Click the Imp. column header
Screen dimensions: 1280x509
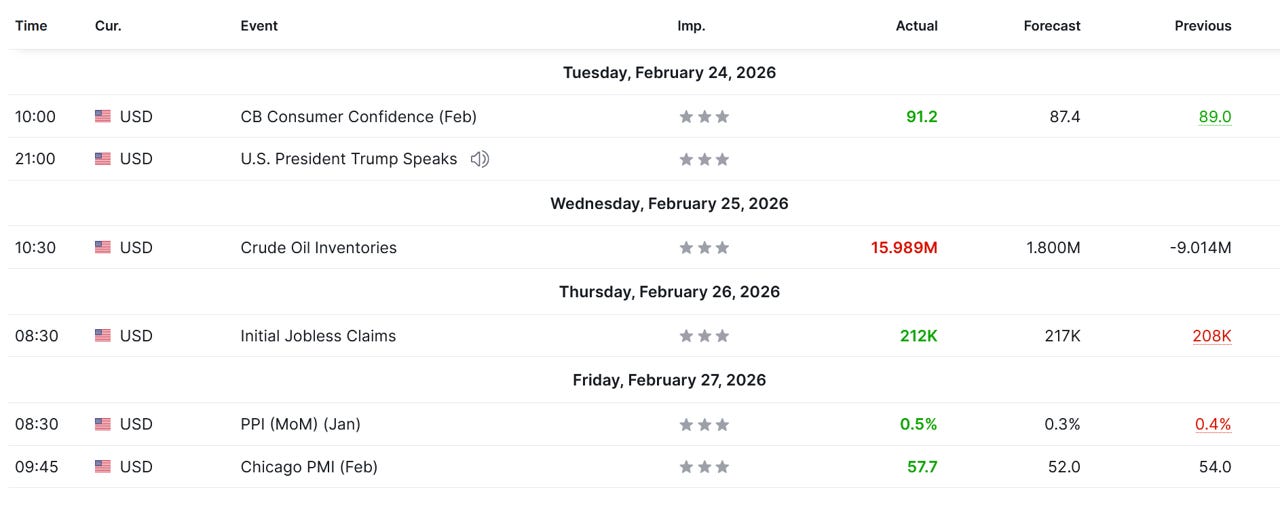click(691, 26)
